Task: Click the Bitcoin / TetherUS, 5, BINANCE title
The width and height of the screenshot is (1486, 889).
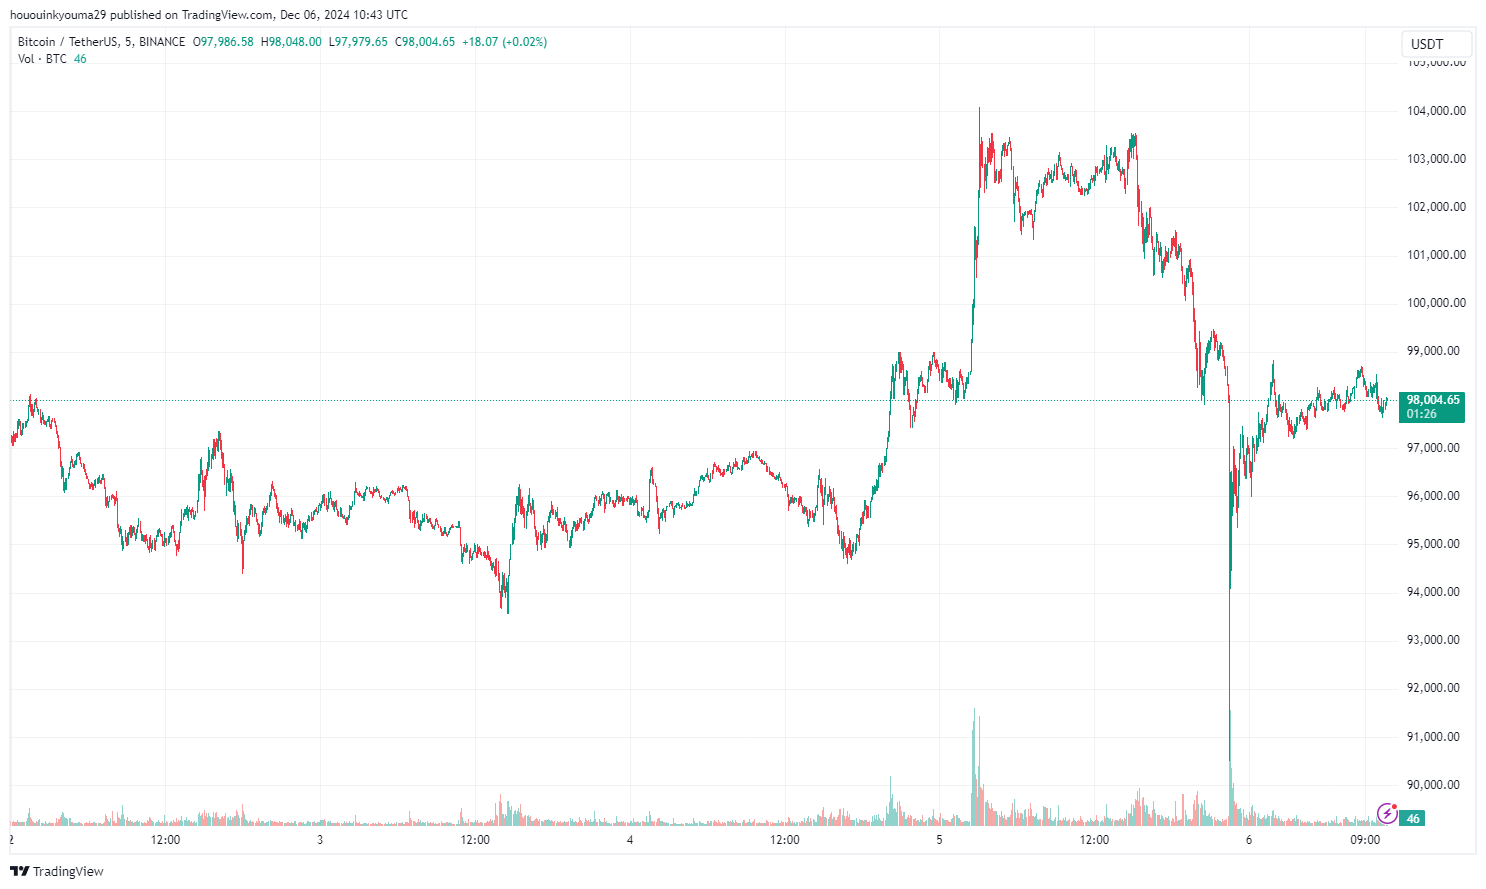Action: [102, 42]
